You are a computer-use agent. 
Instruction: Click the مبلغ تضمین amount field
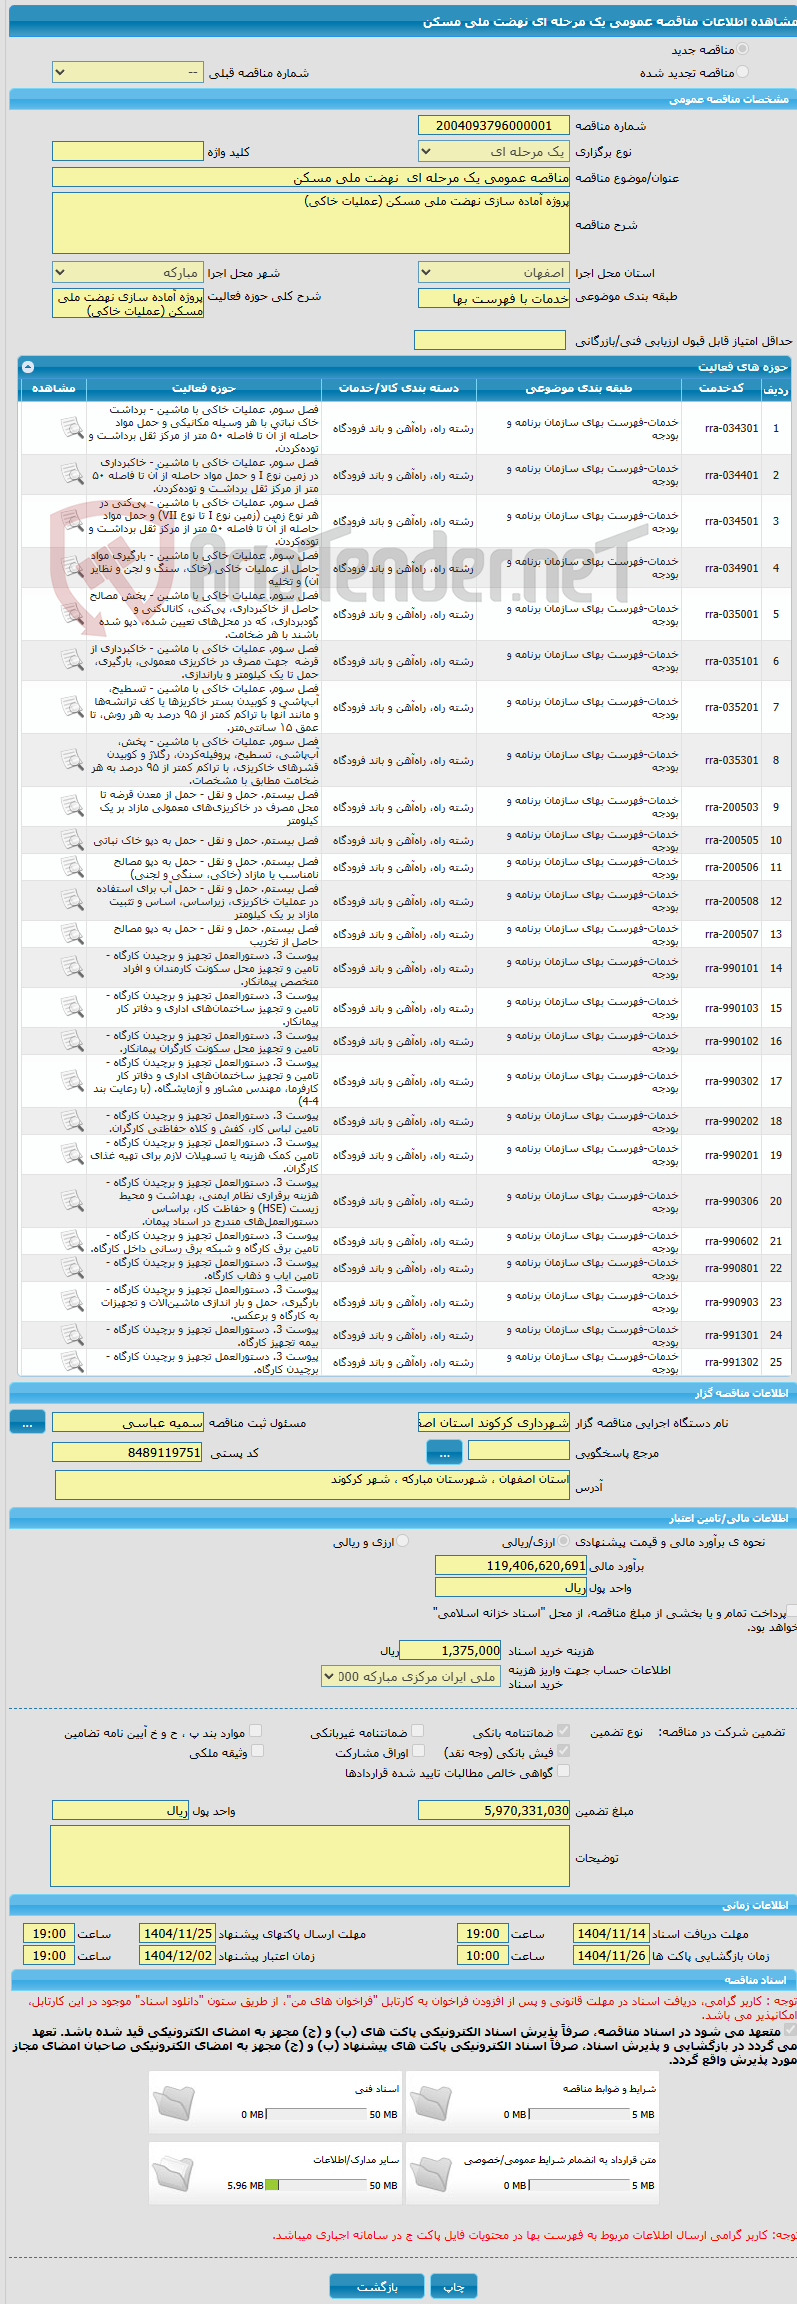click(494, 1810)
